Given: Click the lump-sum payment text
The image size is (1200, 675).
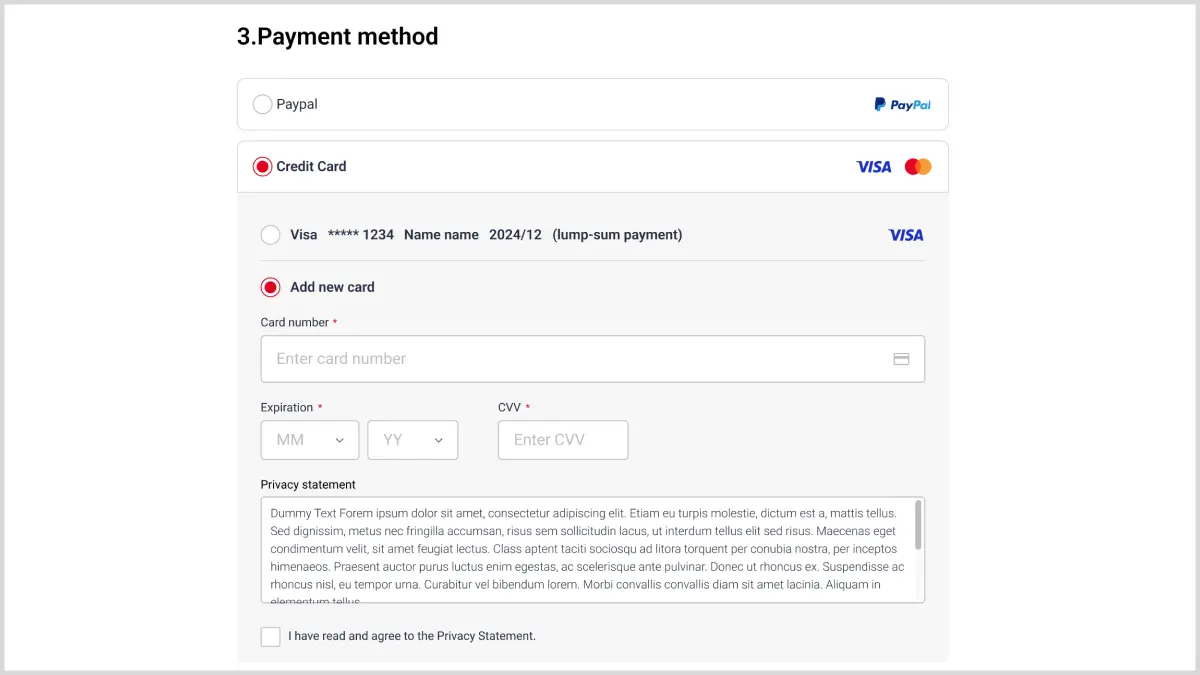Looking at the screenshot, I should click(616, 234).
